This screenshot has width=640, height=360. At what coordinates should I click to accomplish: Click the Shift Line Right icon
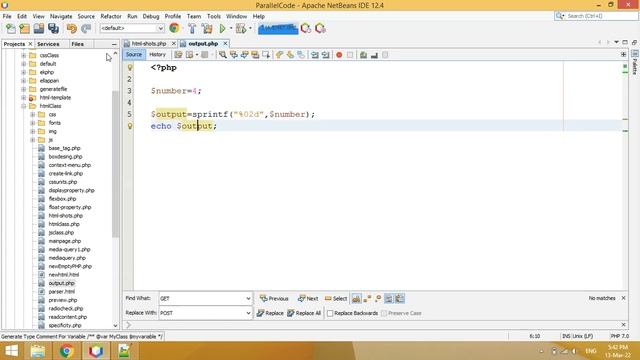tap(325, 55)
